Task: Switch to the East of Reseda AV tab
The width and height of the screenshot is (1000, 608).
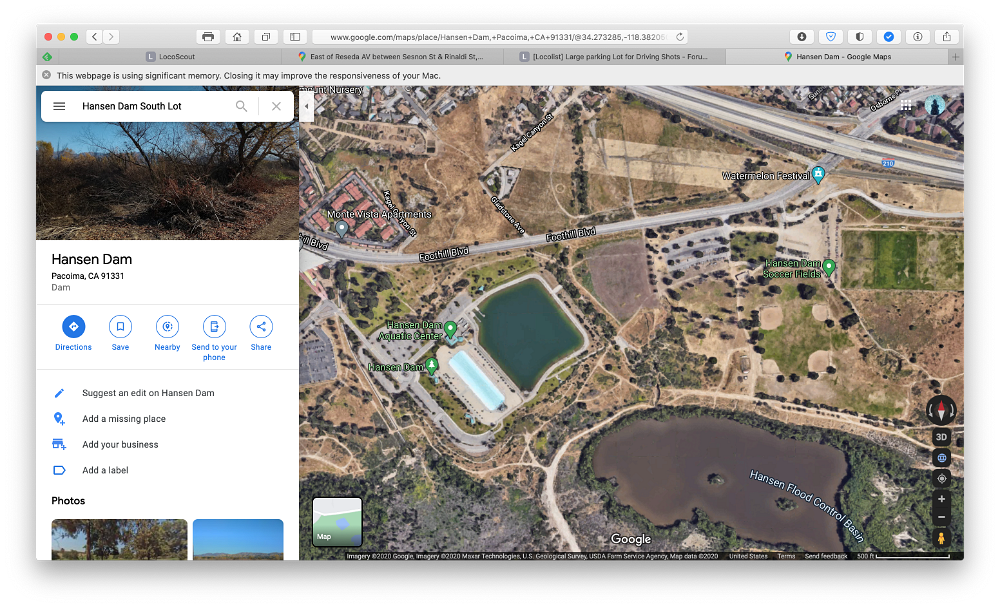Action: pos(392,57)
